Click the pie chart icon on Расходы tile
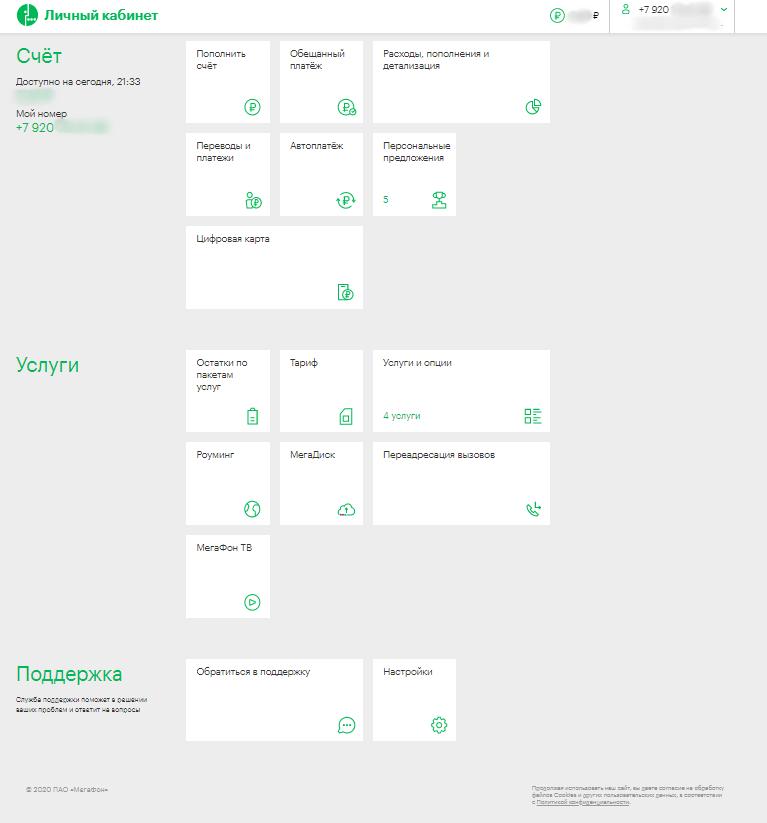This screenshot has width=767, height=823. (x=533, y=107)
